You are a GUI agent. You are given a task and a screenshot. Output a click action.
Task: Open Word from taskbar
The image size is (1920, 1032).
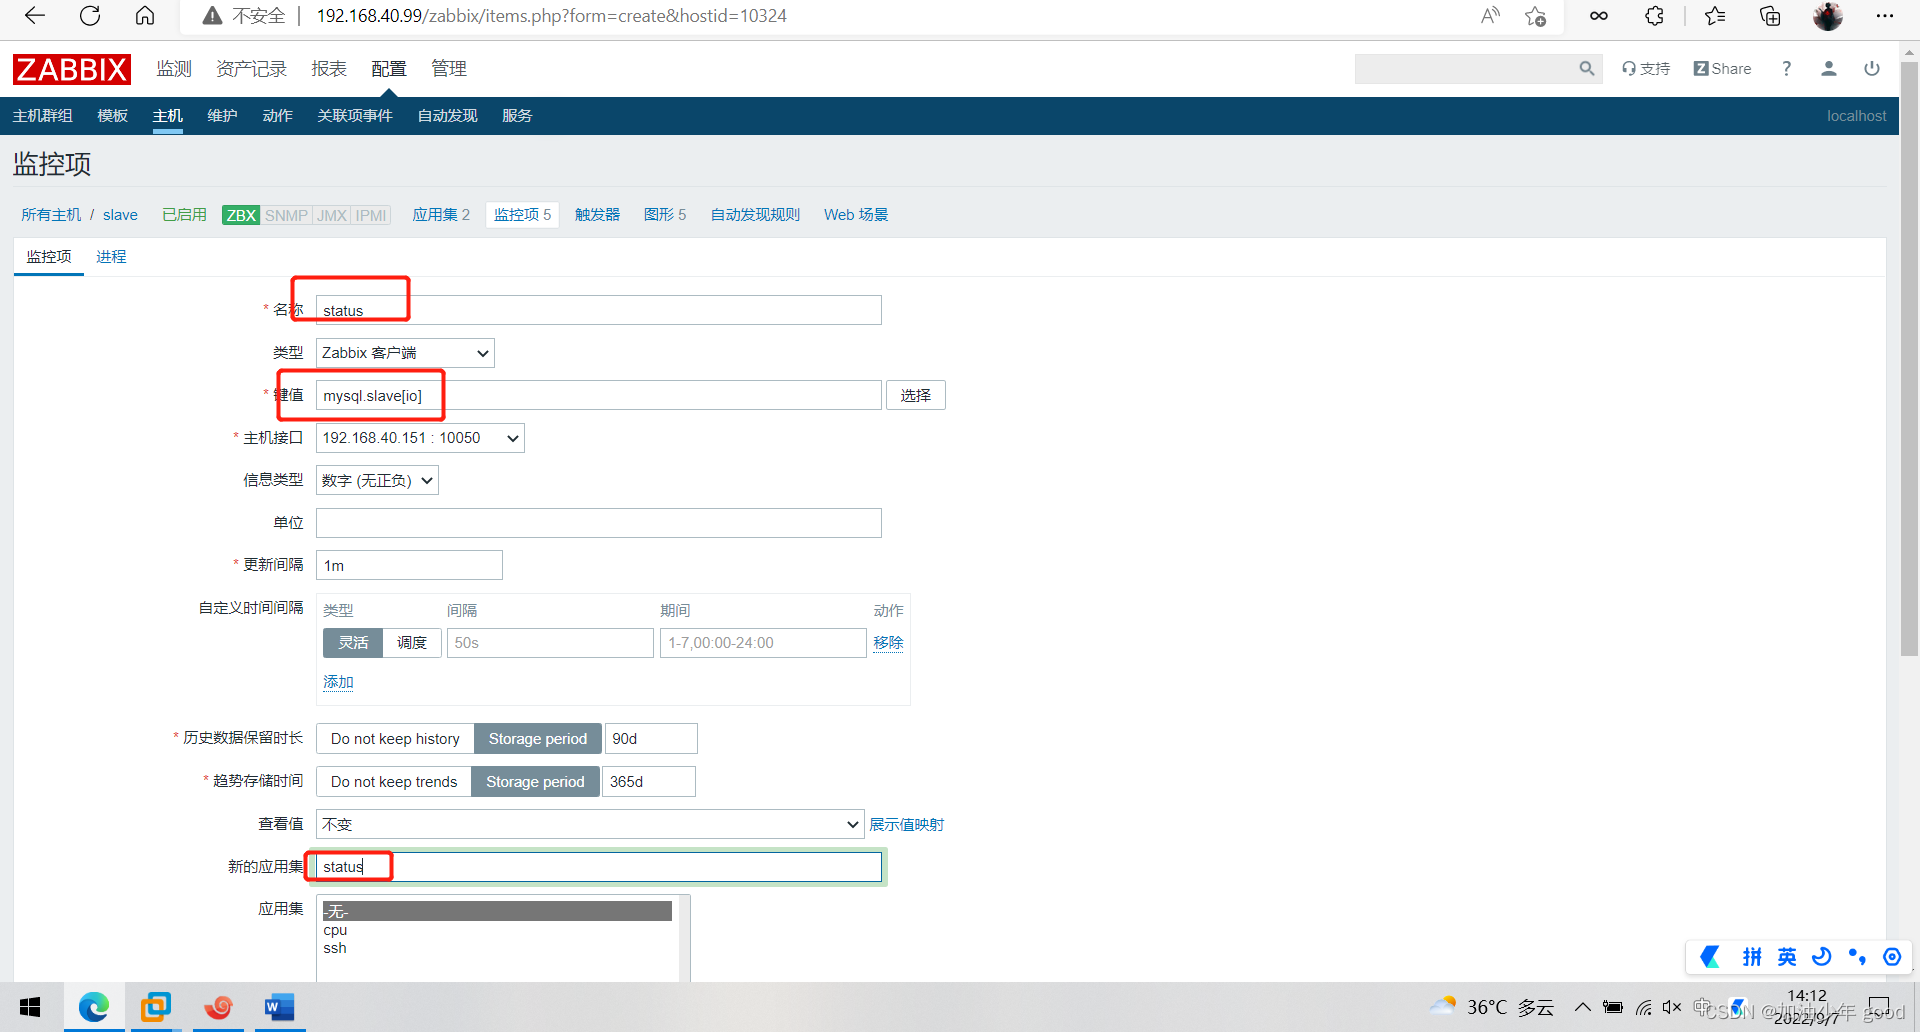(x=279, y=1007)
